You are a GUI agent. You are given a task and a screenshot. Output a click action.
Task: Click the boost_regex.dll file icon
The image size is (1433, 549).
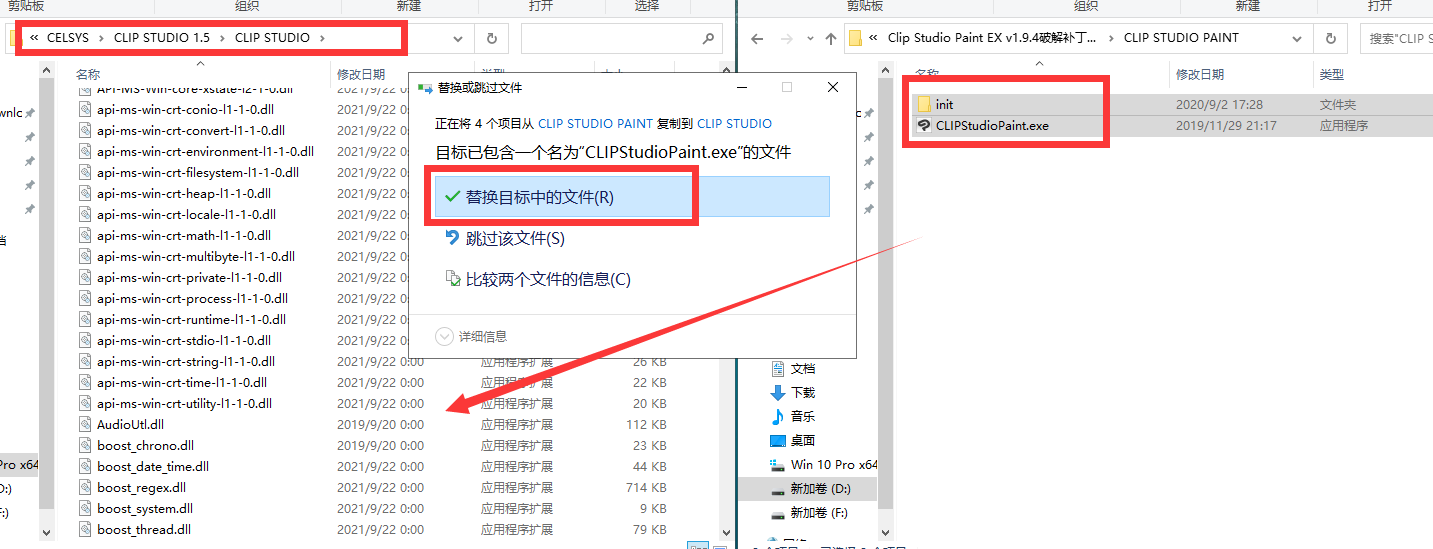(85, 487)
